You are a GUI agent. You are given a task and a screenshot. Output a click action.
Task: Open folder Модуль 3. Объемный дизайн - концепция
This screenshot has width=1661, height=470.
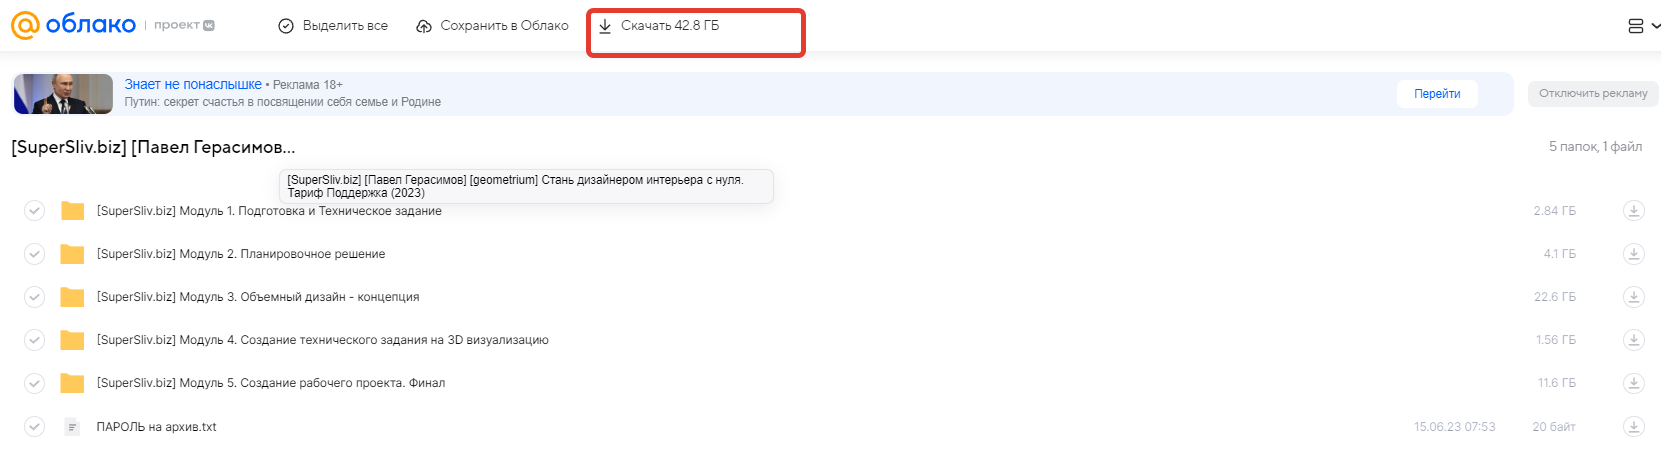point(258,297)
